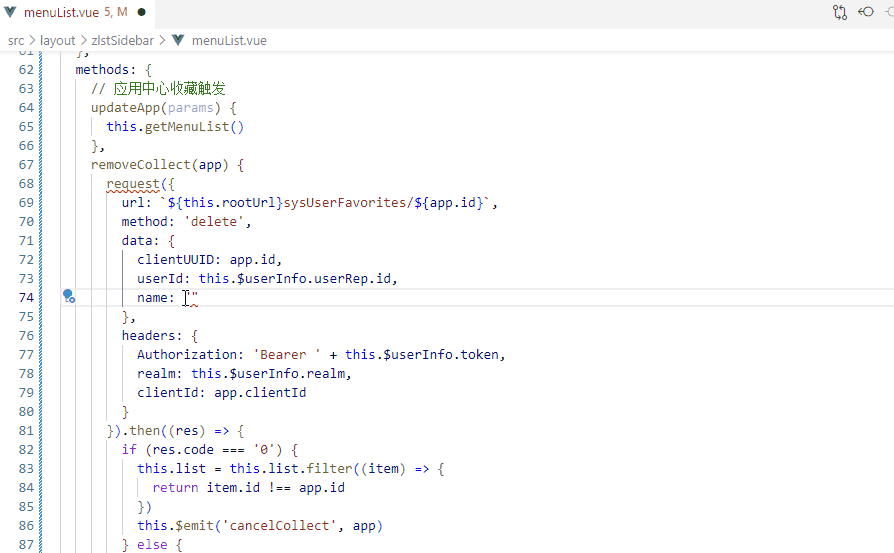
Task: Click the getMenuList call on line 65
Action: click(184, 126)
